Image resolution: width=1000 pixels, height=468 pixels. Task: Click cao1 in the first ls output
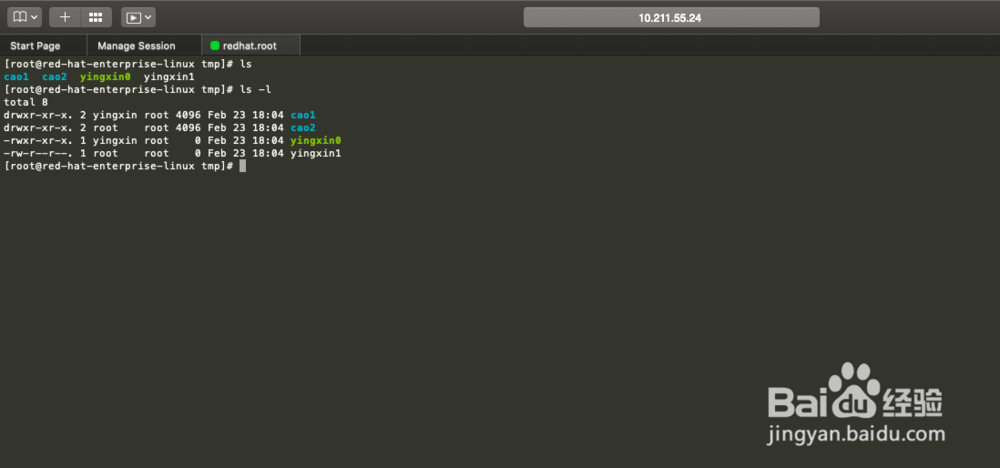pos(17,77)
